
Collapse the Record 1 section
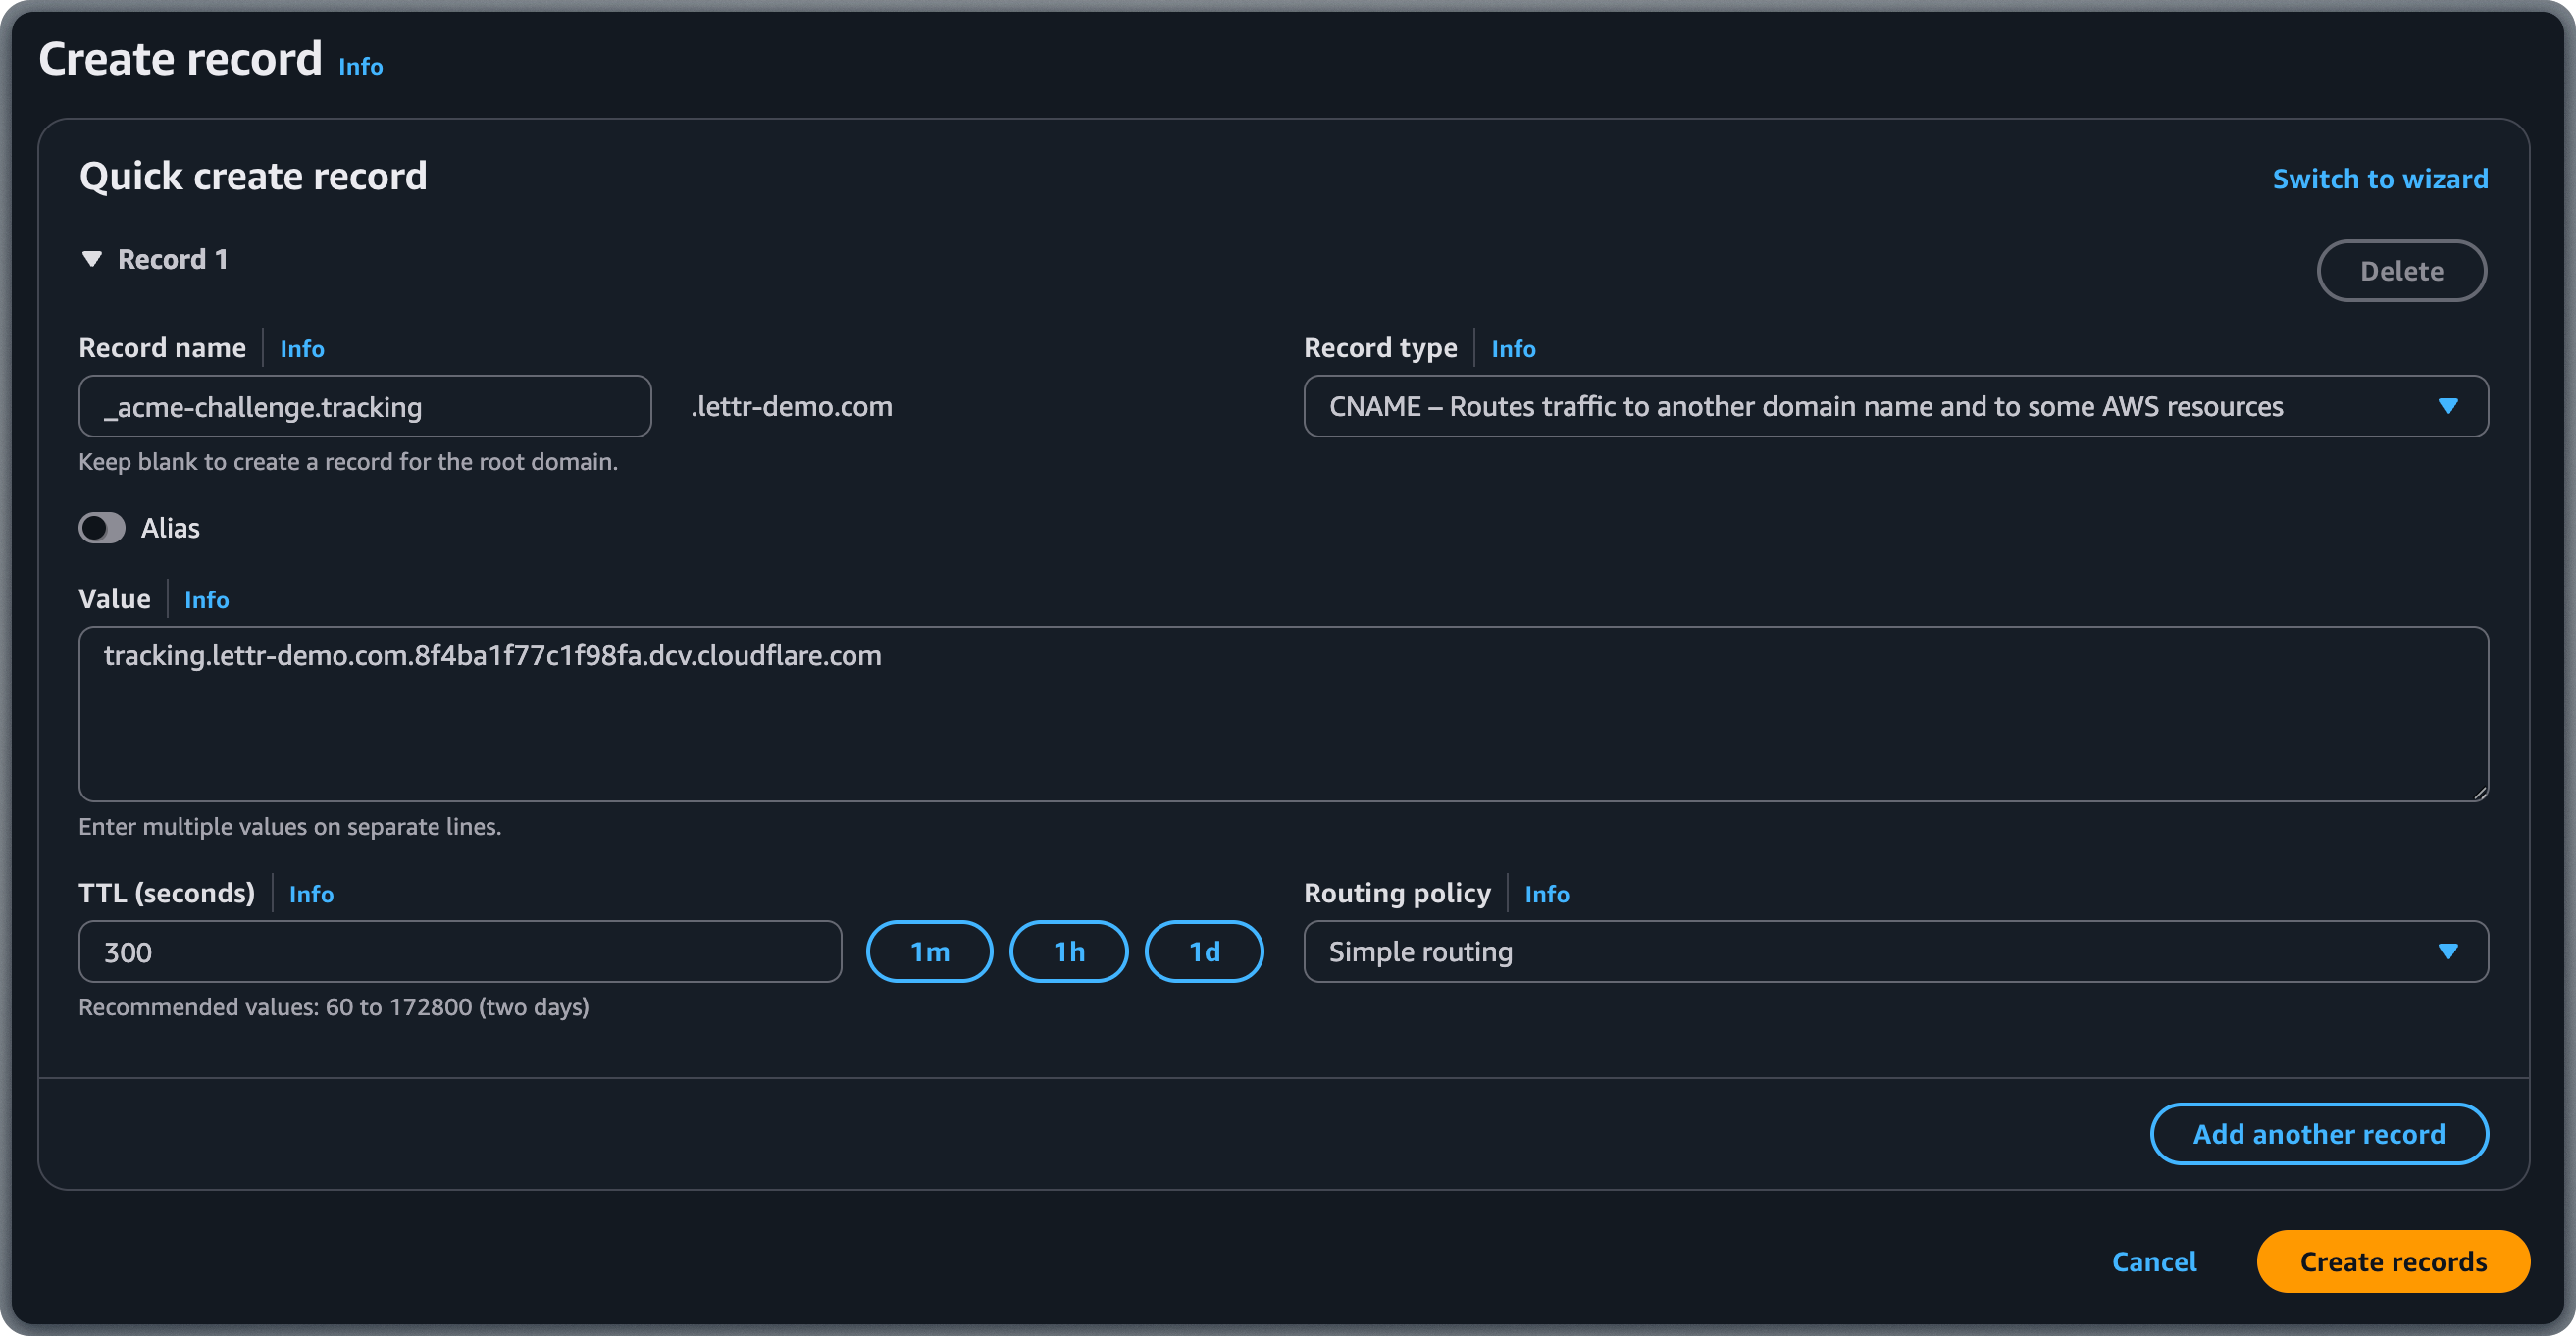click(92, 258)
